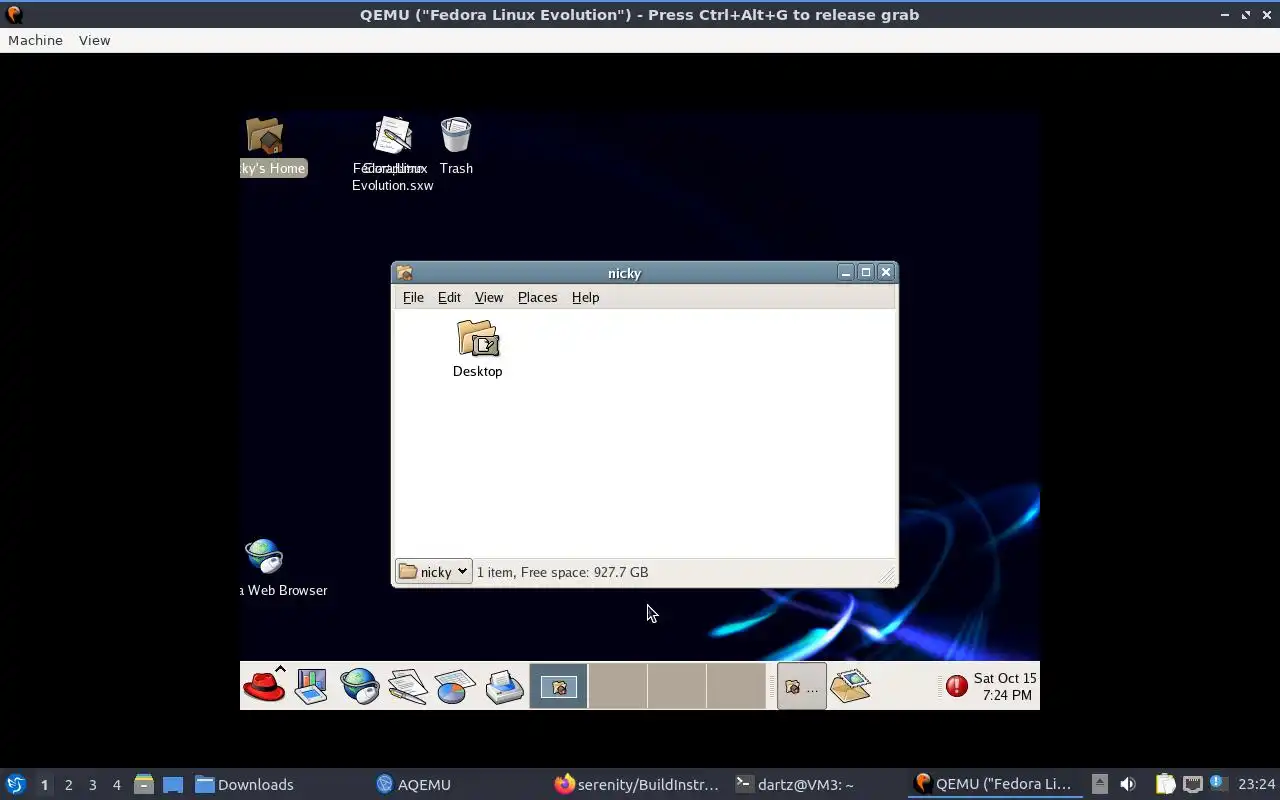Click the host update notification tray icon

(1217, 783)
